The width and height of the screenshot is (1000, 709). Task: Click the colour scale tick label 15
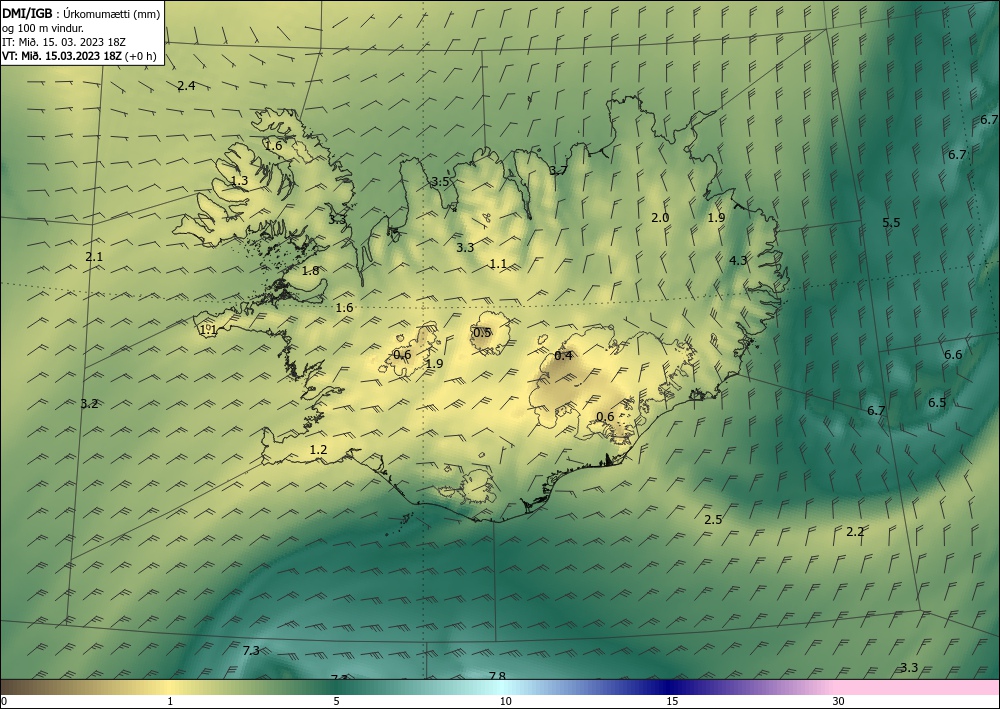tap(672, 701)
